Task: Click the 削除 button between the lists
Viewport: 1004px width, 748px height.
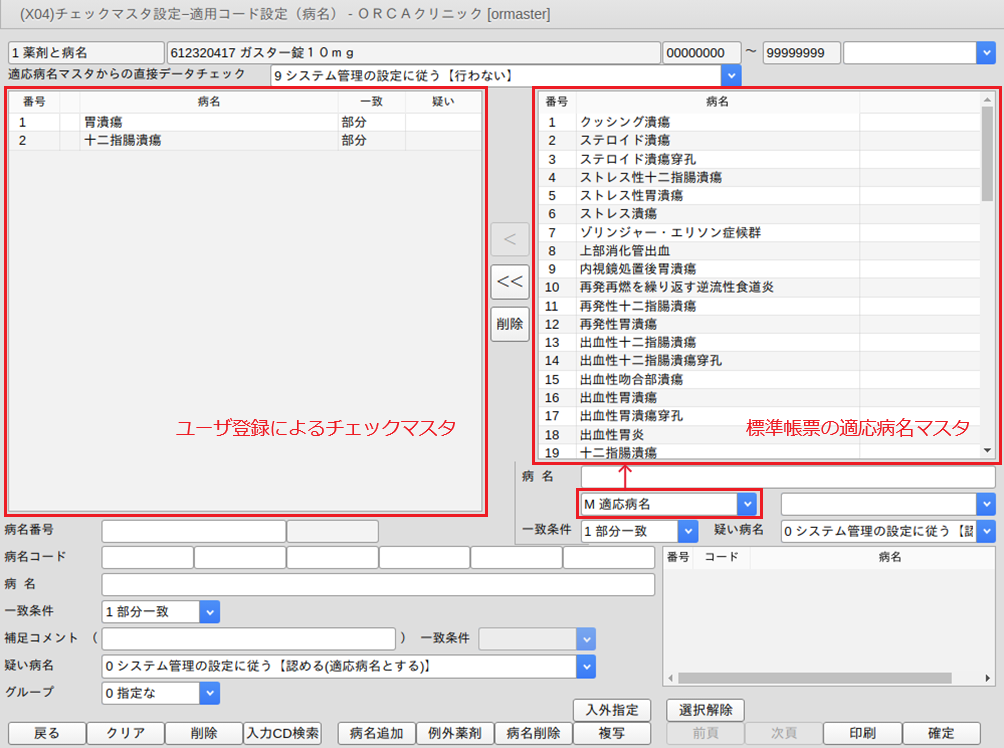Action: (x=509, y=324)
